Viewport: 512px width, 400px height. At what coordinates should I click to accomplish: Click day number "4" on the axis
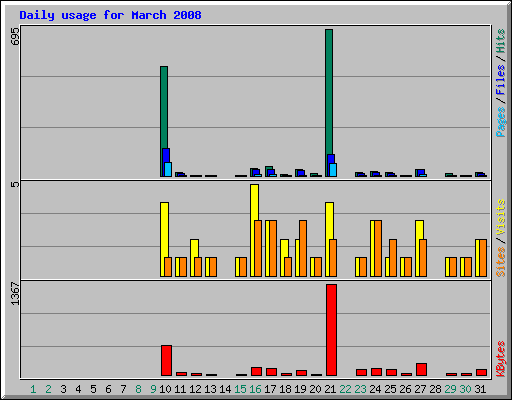(78, 389)
